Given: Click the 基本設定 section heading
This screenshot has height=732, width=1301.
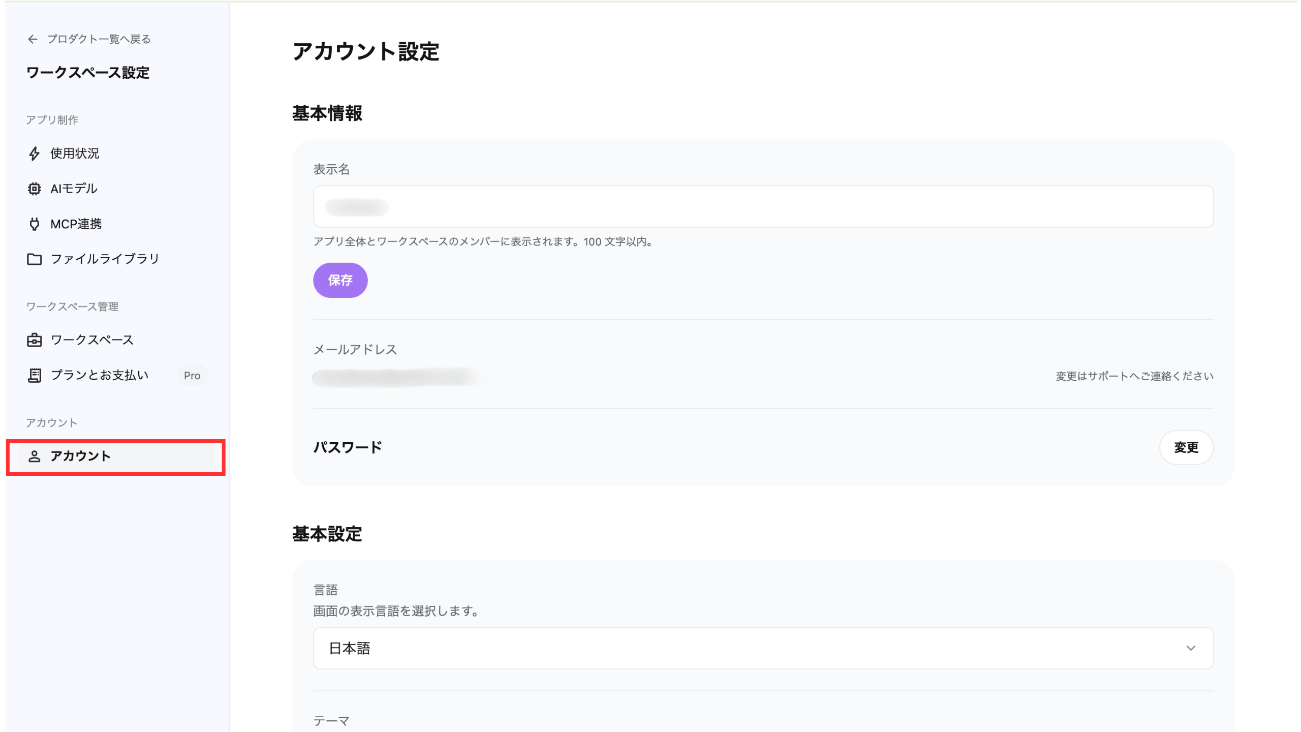Looking at the screenshot, I should (x=327, y=534).
